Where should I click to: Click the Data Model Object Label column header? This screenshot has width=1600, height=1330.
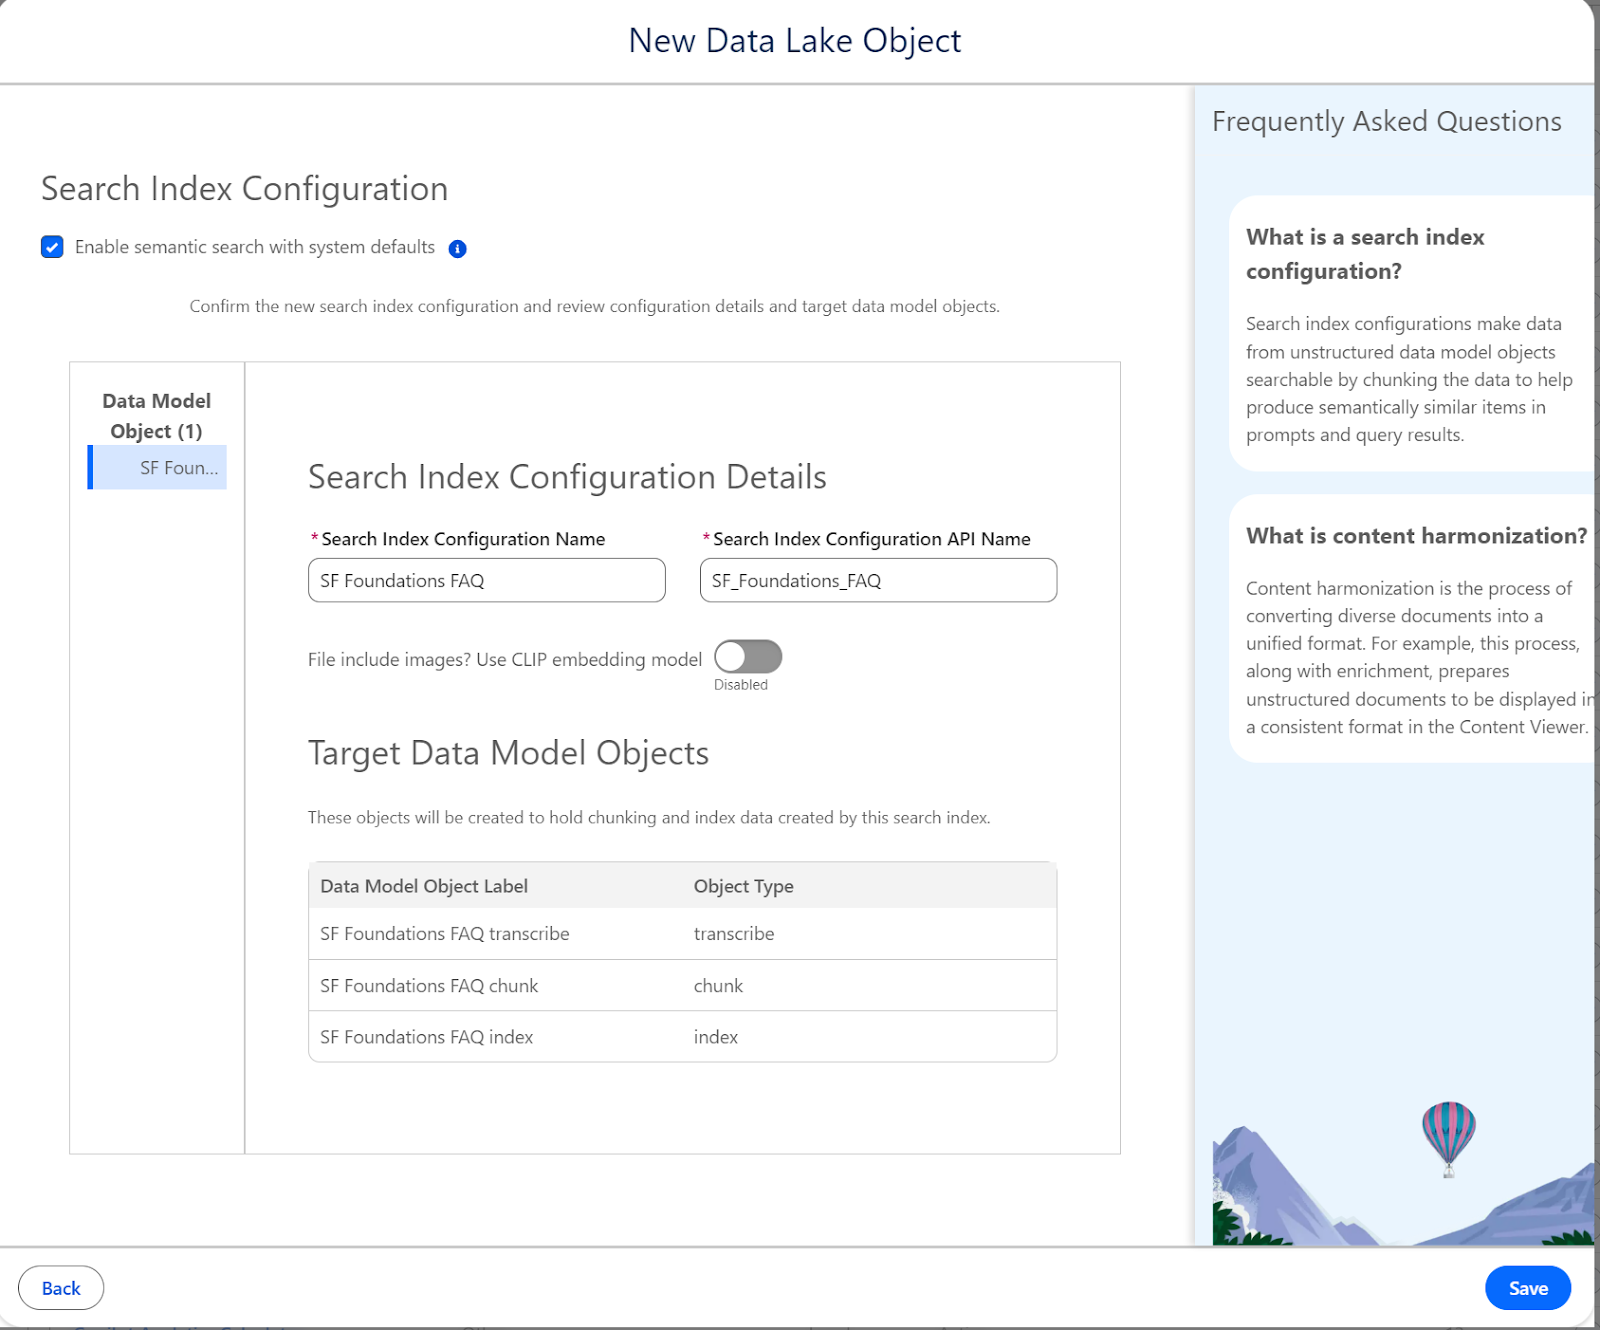[424, 886]
